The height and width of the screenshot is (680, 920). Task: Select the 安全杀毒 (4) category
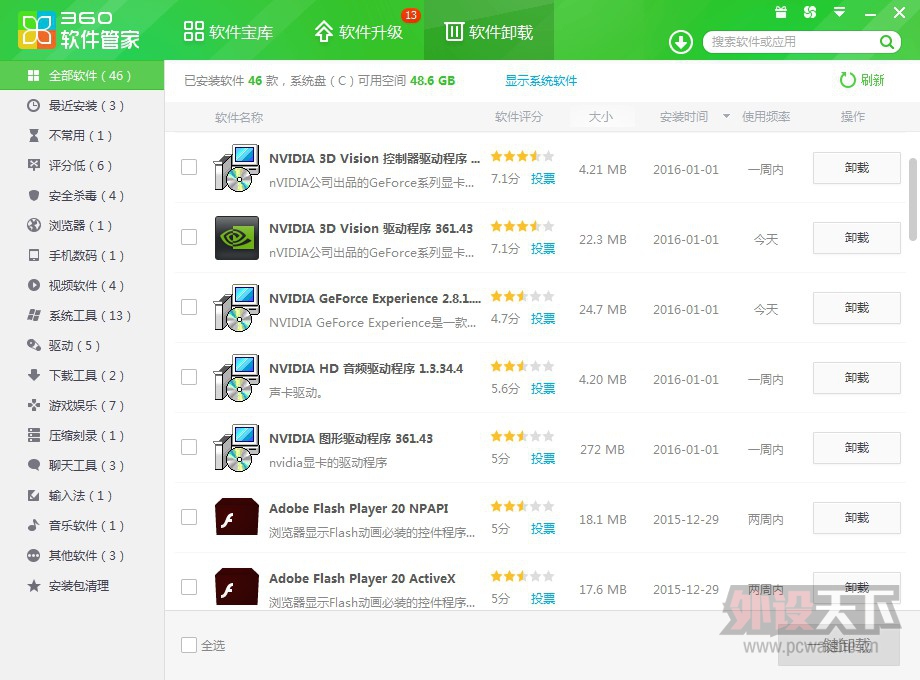tap(82, 195)
